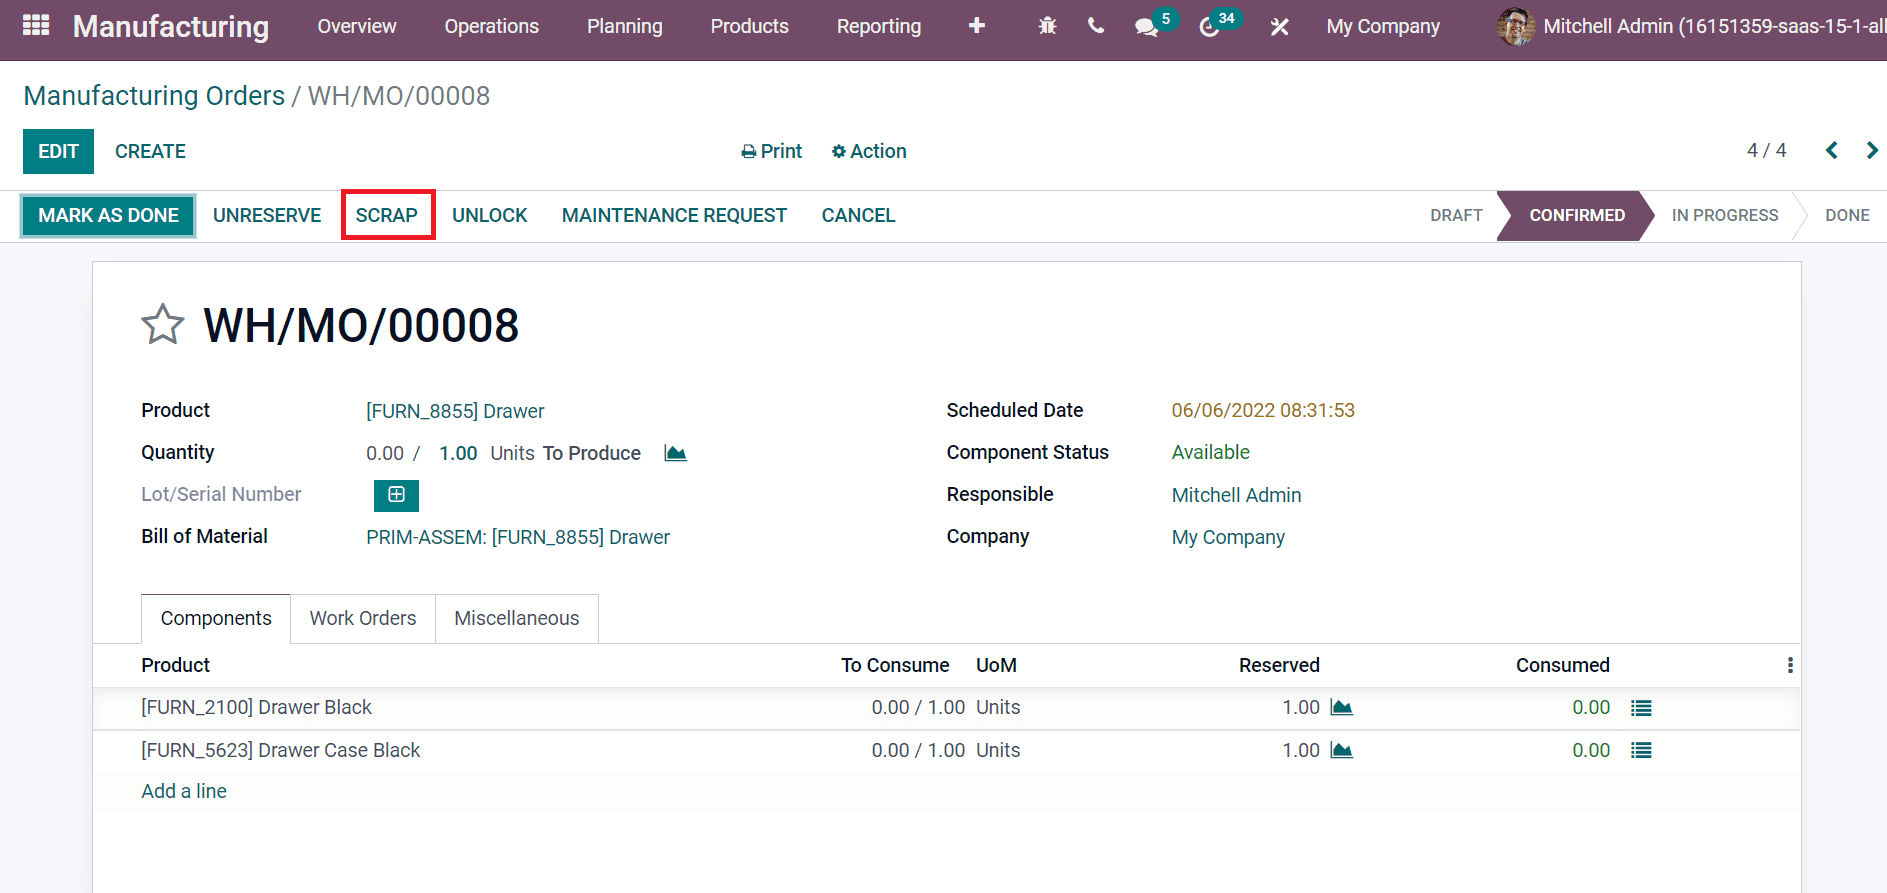
Task: Open the Action dropdown
Action: pyautogui.click(x=869, y=151)
